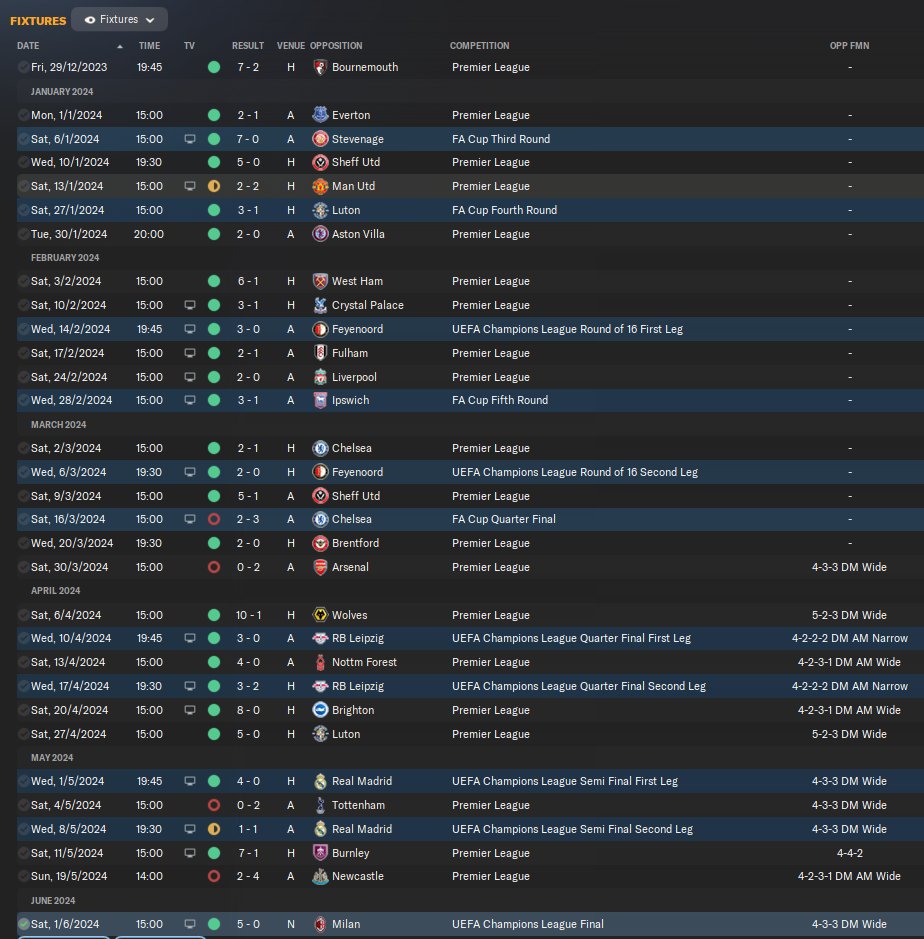The width and height of the screenshot is (924, 939).
Task: Open the Real Madrid team link on 1/5/2024
Action: (x=362, y=781)
